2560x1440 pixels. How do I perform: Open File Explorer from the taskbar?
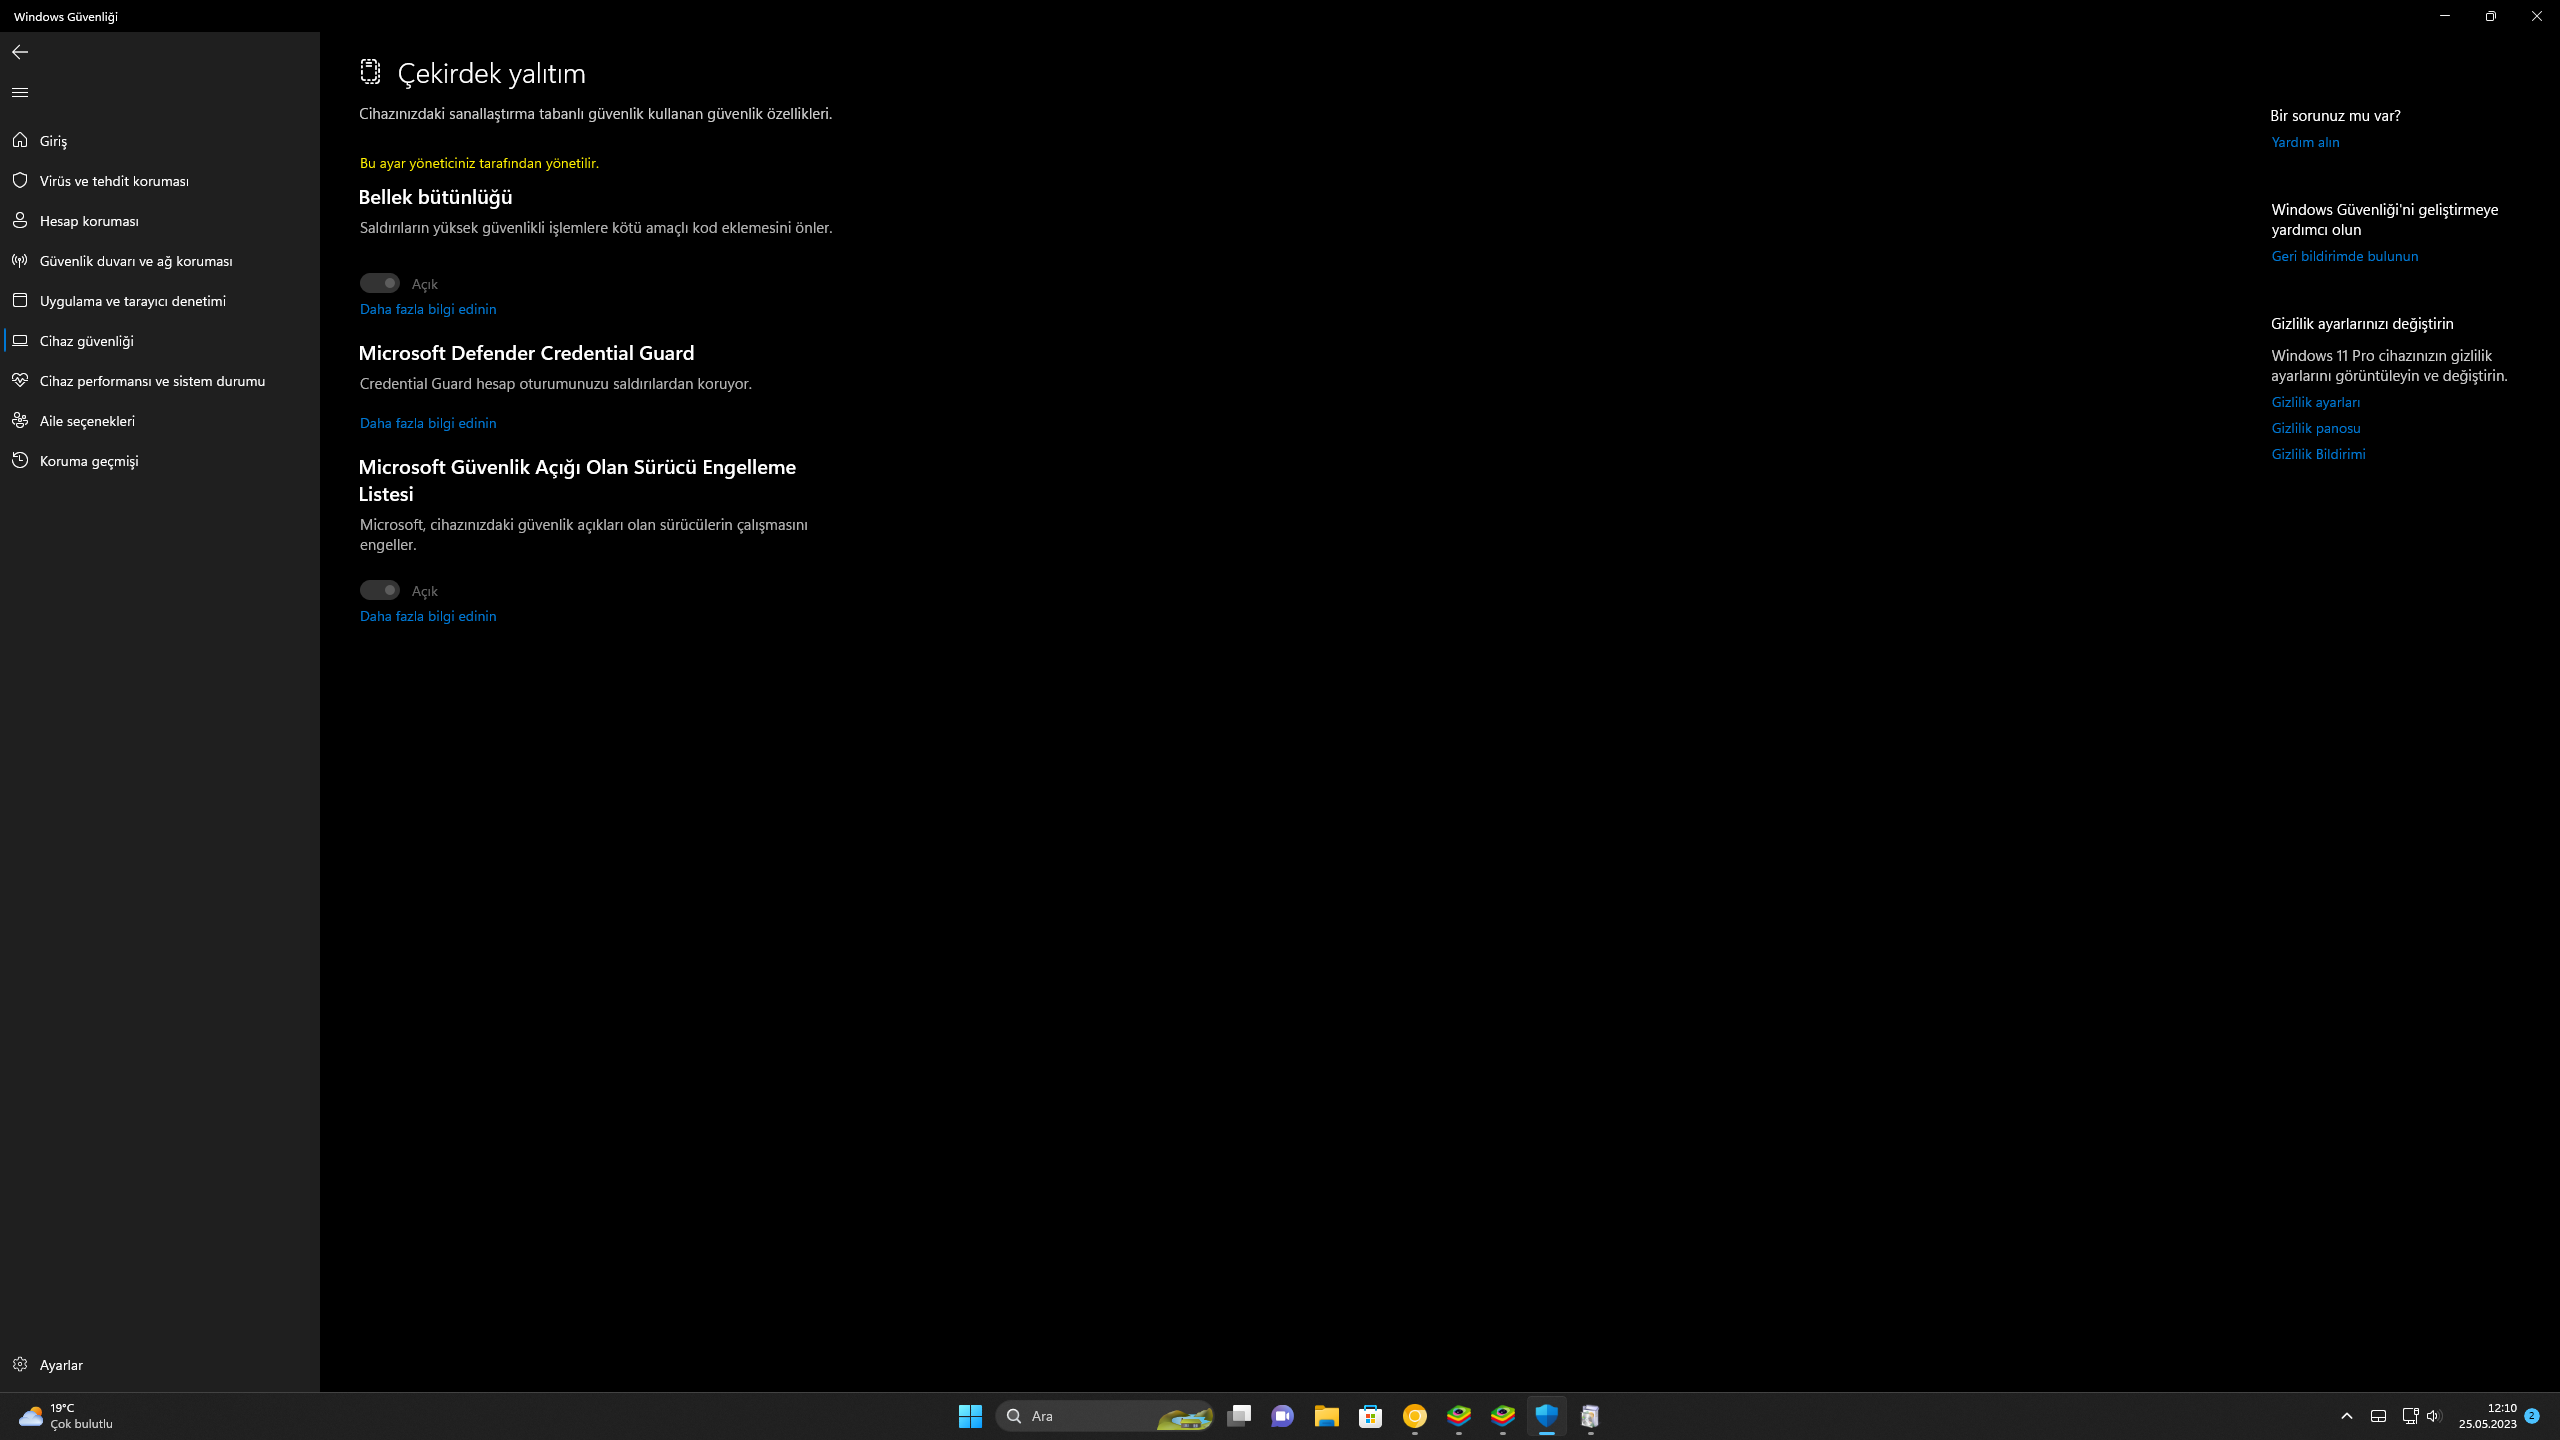(x=1327, y=1416)
